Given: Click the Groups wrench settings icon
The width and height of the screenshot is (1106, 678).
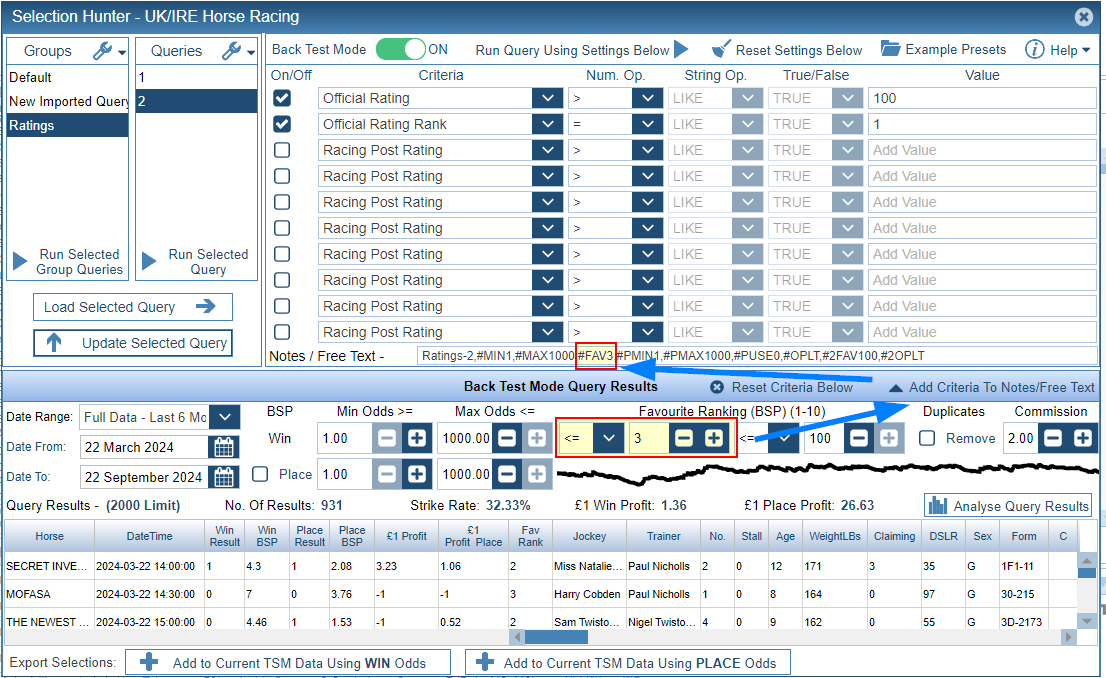Looking at the screenshot, I should pyautogui.click(x=103, y=51).
